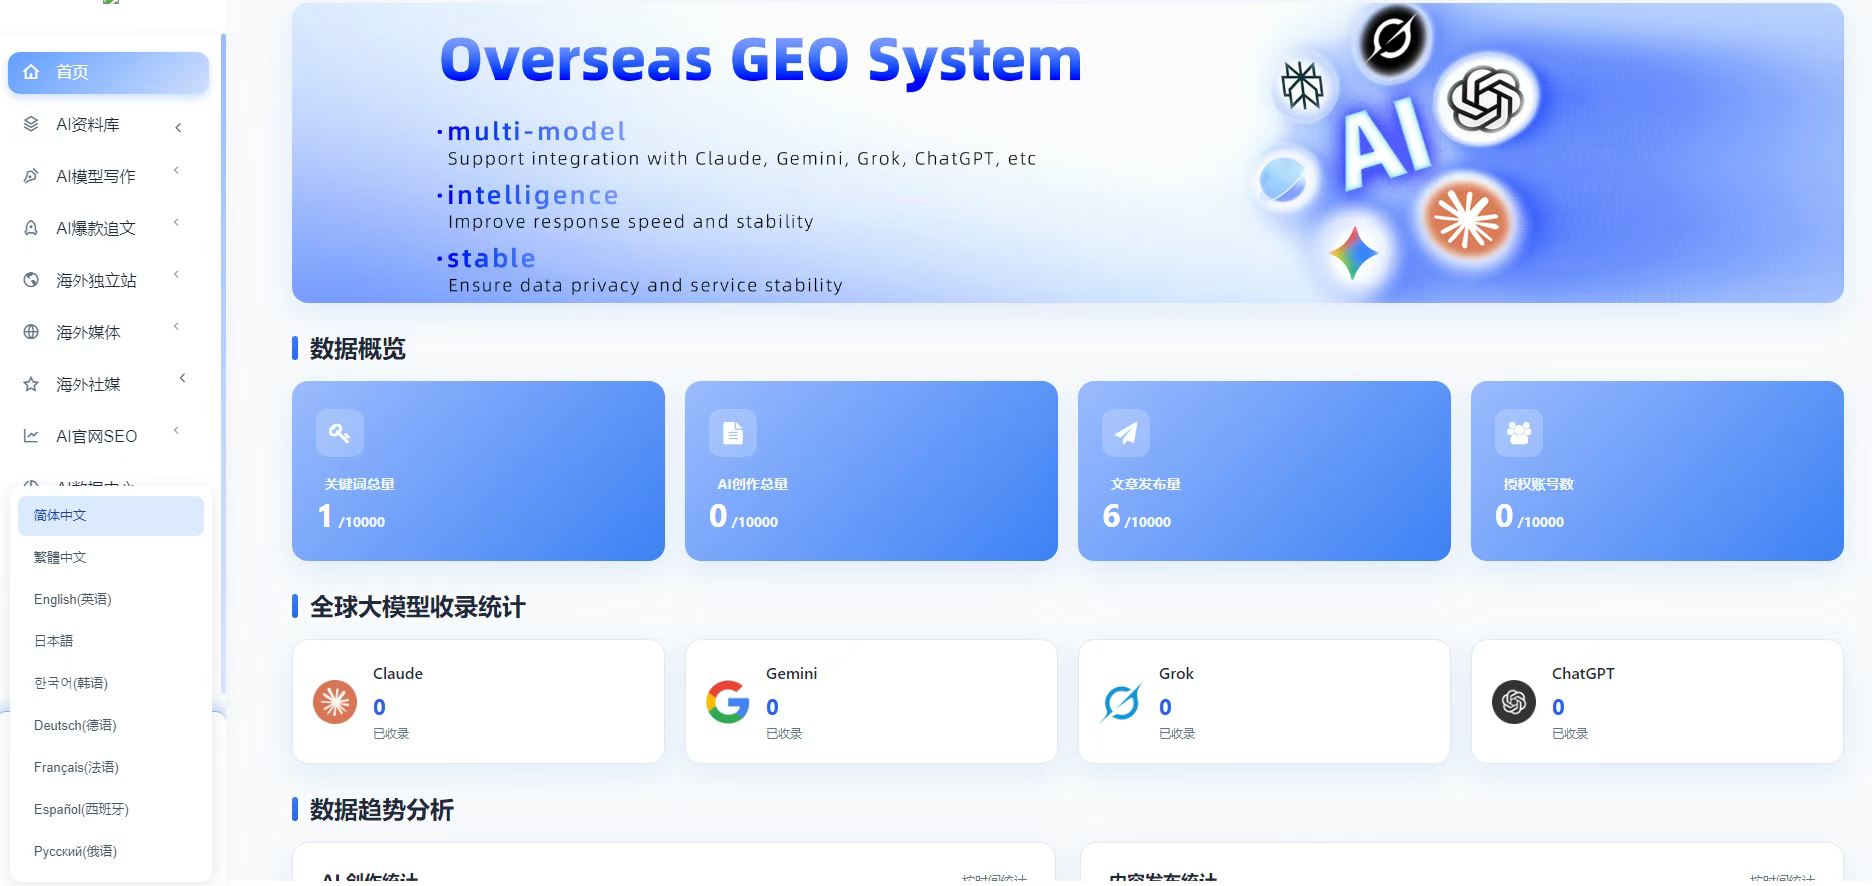Click the globe icon beside 海外媒体
1872x886 pixels.
pos(31,332)
